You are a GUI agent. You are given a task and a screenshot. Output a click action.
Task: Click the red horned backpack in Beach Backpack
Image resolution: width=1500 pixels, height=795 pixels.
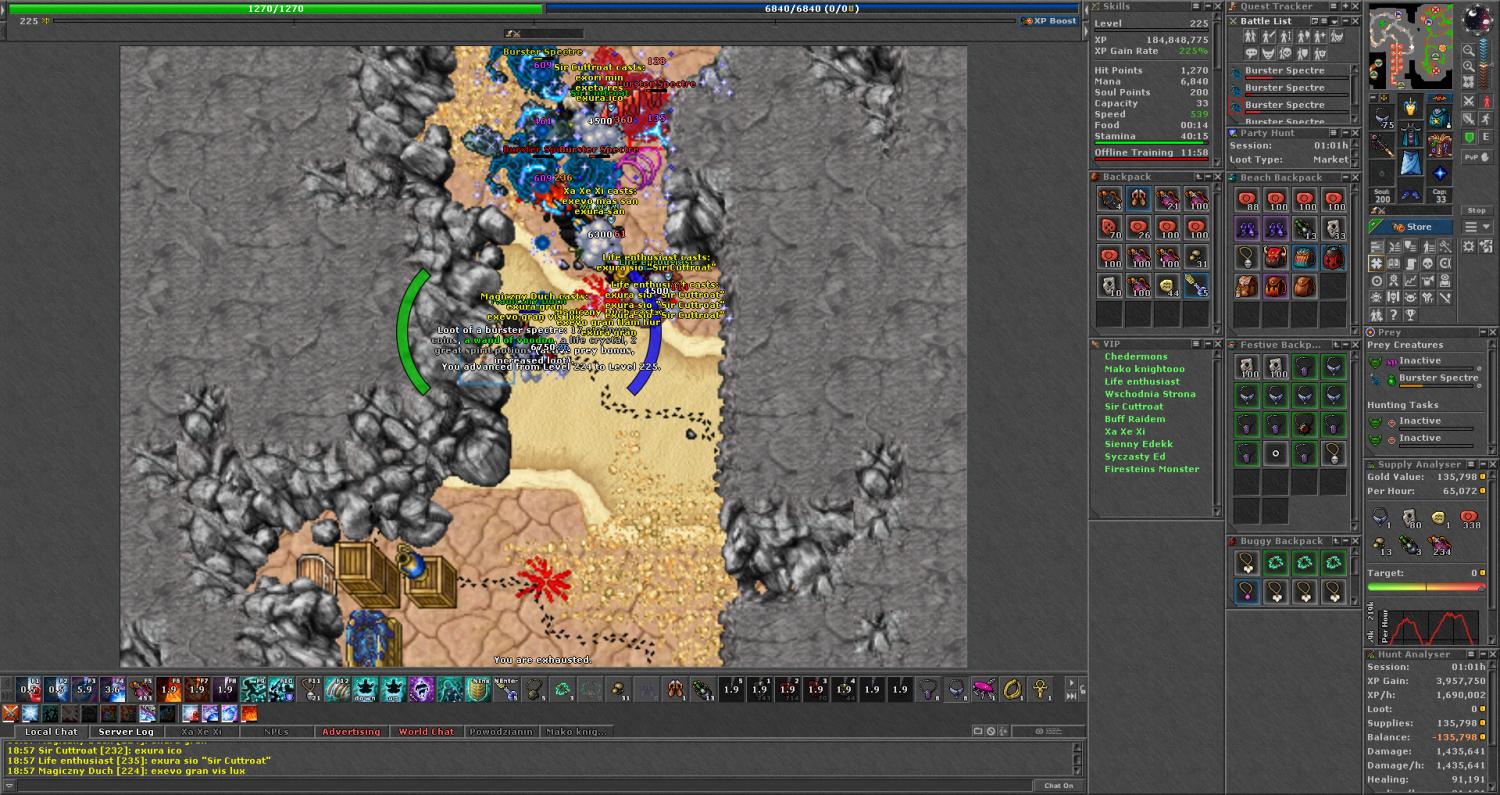1275,257
